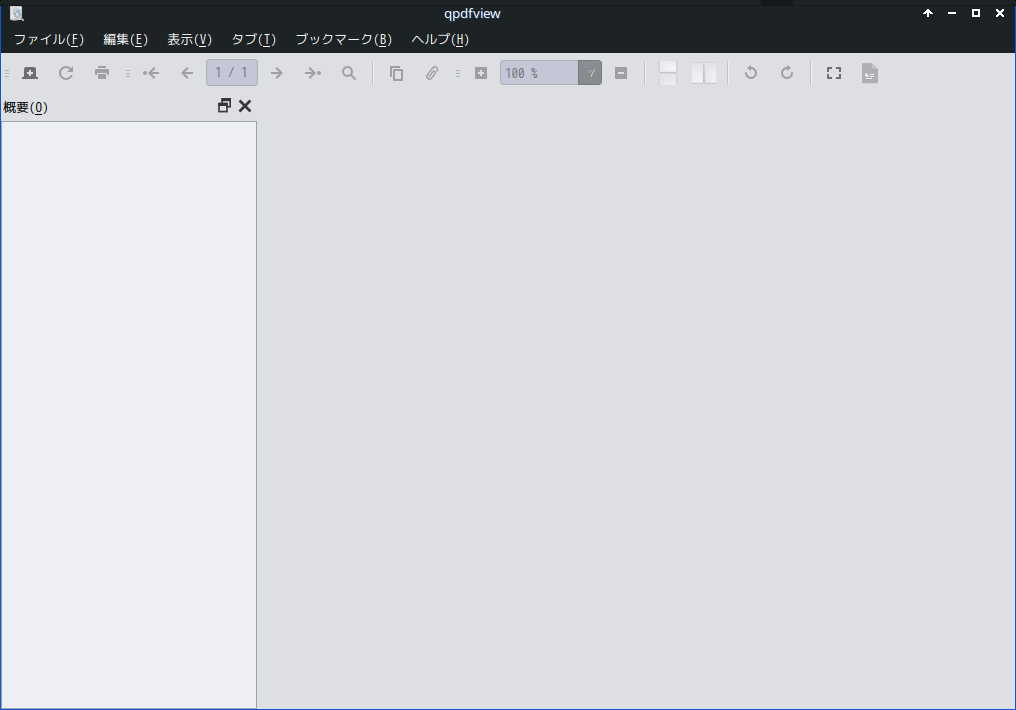Click the page number input field
1016x710 pixels.
pyautogui.click(x=232, y=73)
